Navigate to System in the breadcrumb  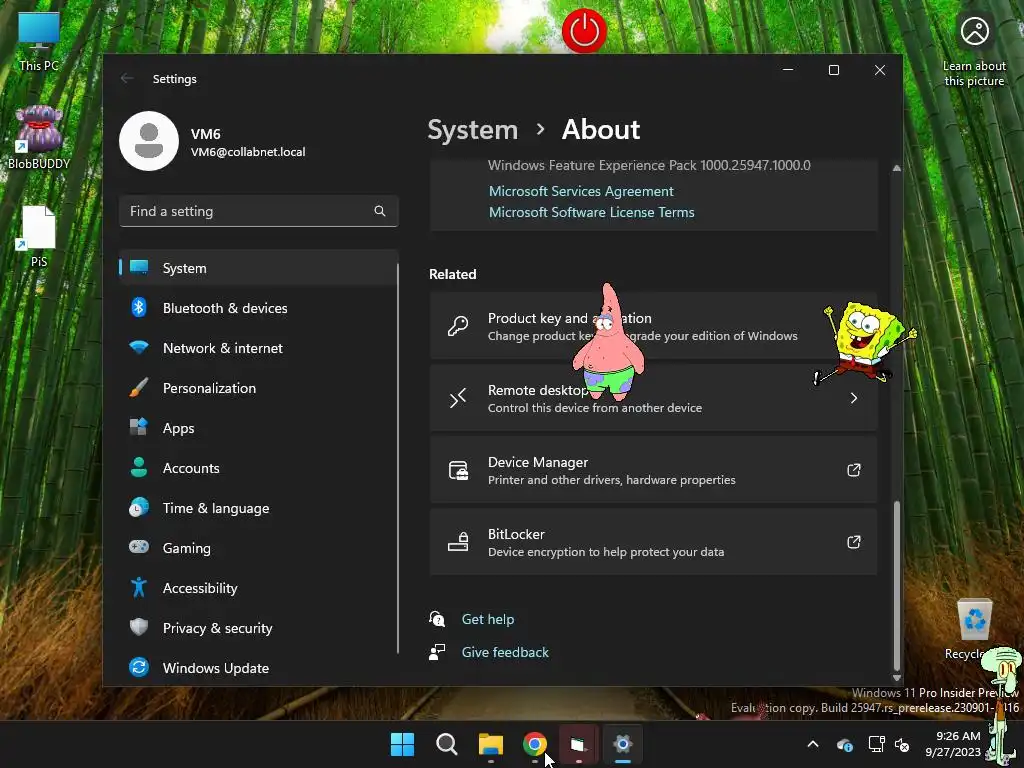pos(472,129)
